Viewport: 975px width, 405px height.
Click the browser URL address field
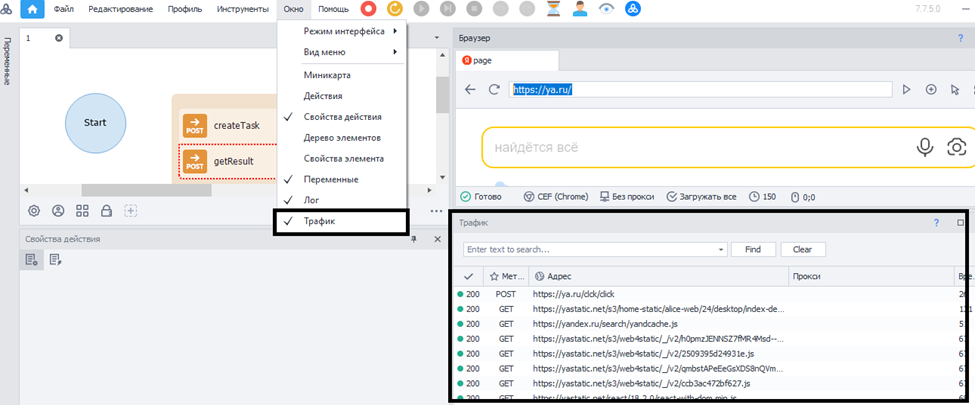click(700, 89)
